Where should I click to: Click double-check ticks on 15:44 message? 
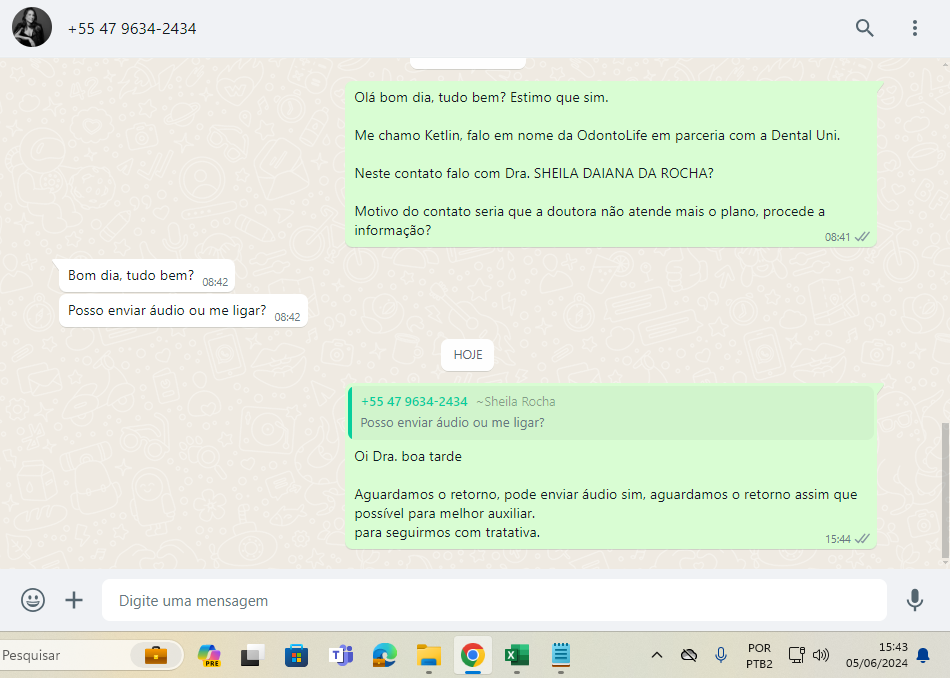pos(862,539)
